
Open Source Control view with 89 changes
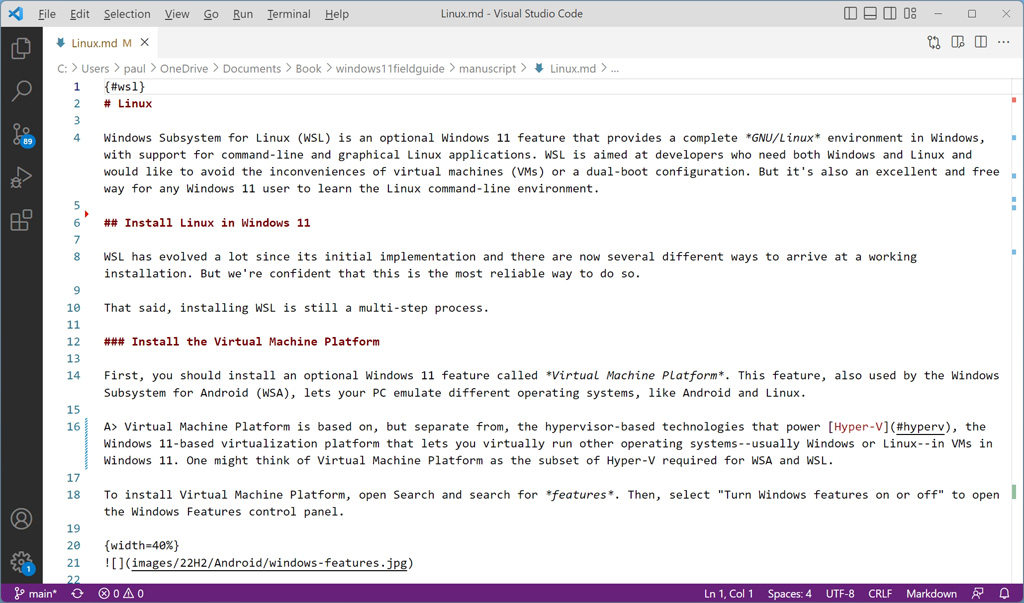coord(21,135)
